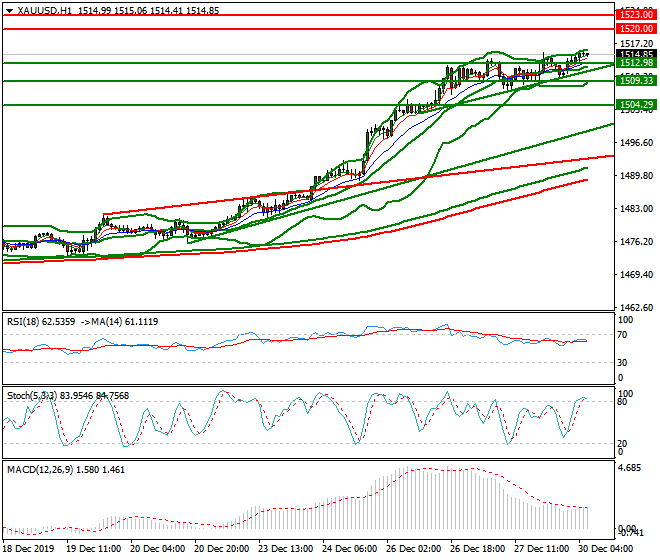Select the 26 Dec 02:00 time label
Image resolution: width=660 pixels, height=560 pixels.
pyautogui.click(x=413, y=549)
